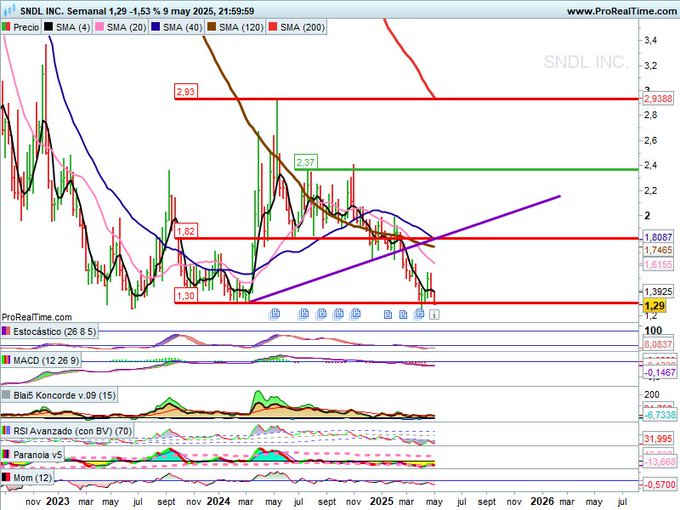Click the chart icon beside SNDL INC. title
The height and width of the screenshot is (510, 680).
10,10
